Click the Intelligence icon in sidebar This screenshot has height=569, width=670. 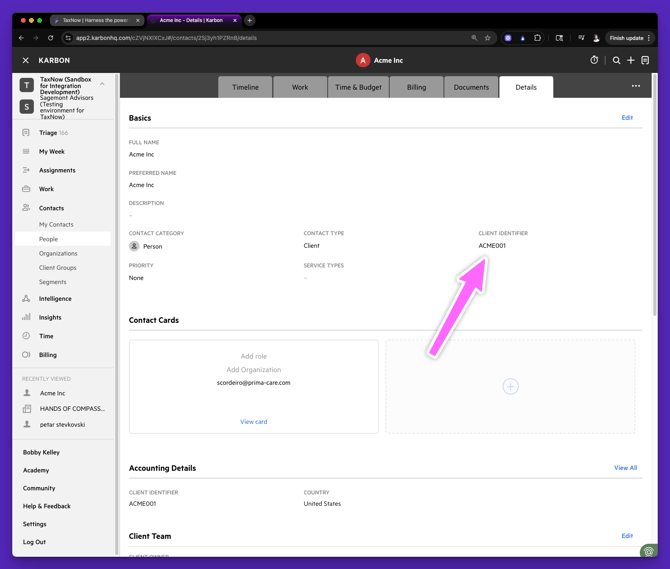click(x=26, y=298)
